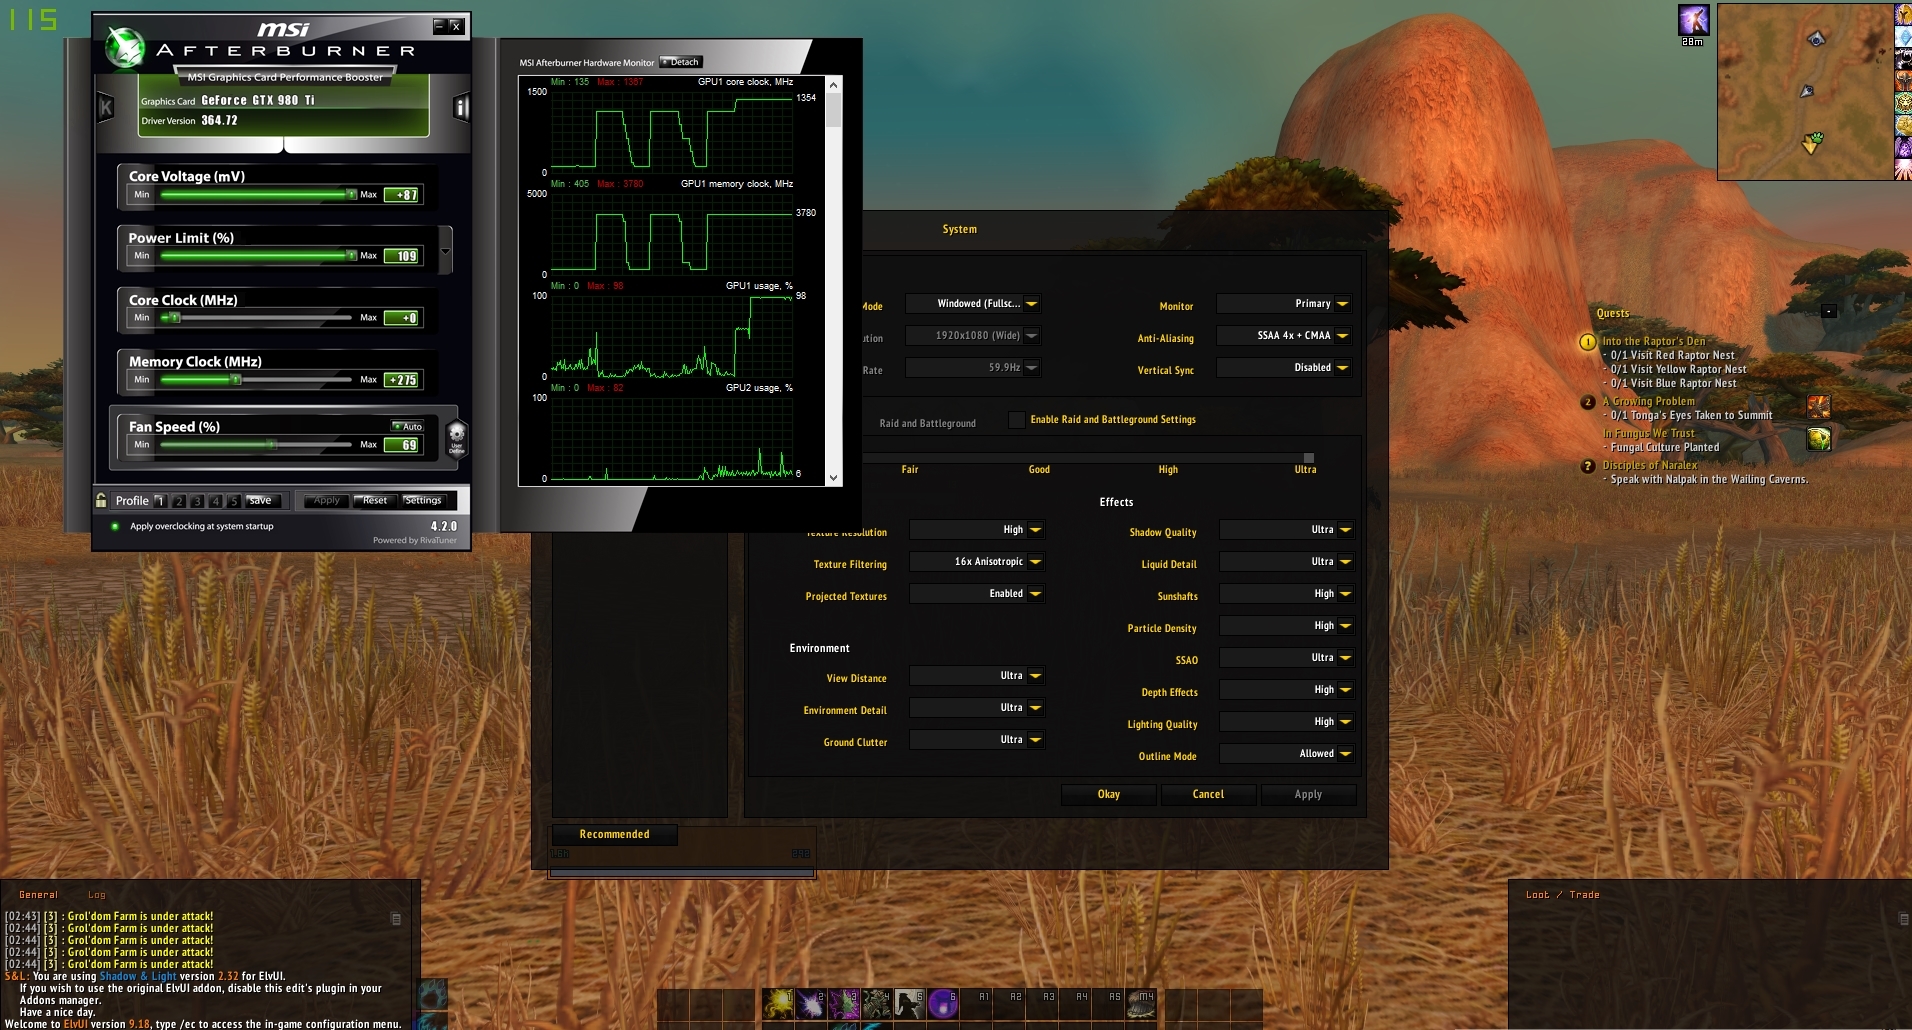
Task: Use the item in action slot M4
Action: (1141, 1003)
